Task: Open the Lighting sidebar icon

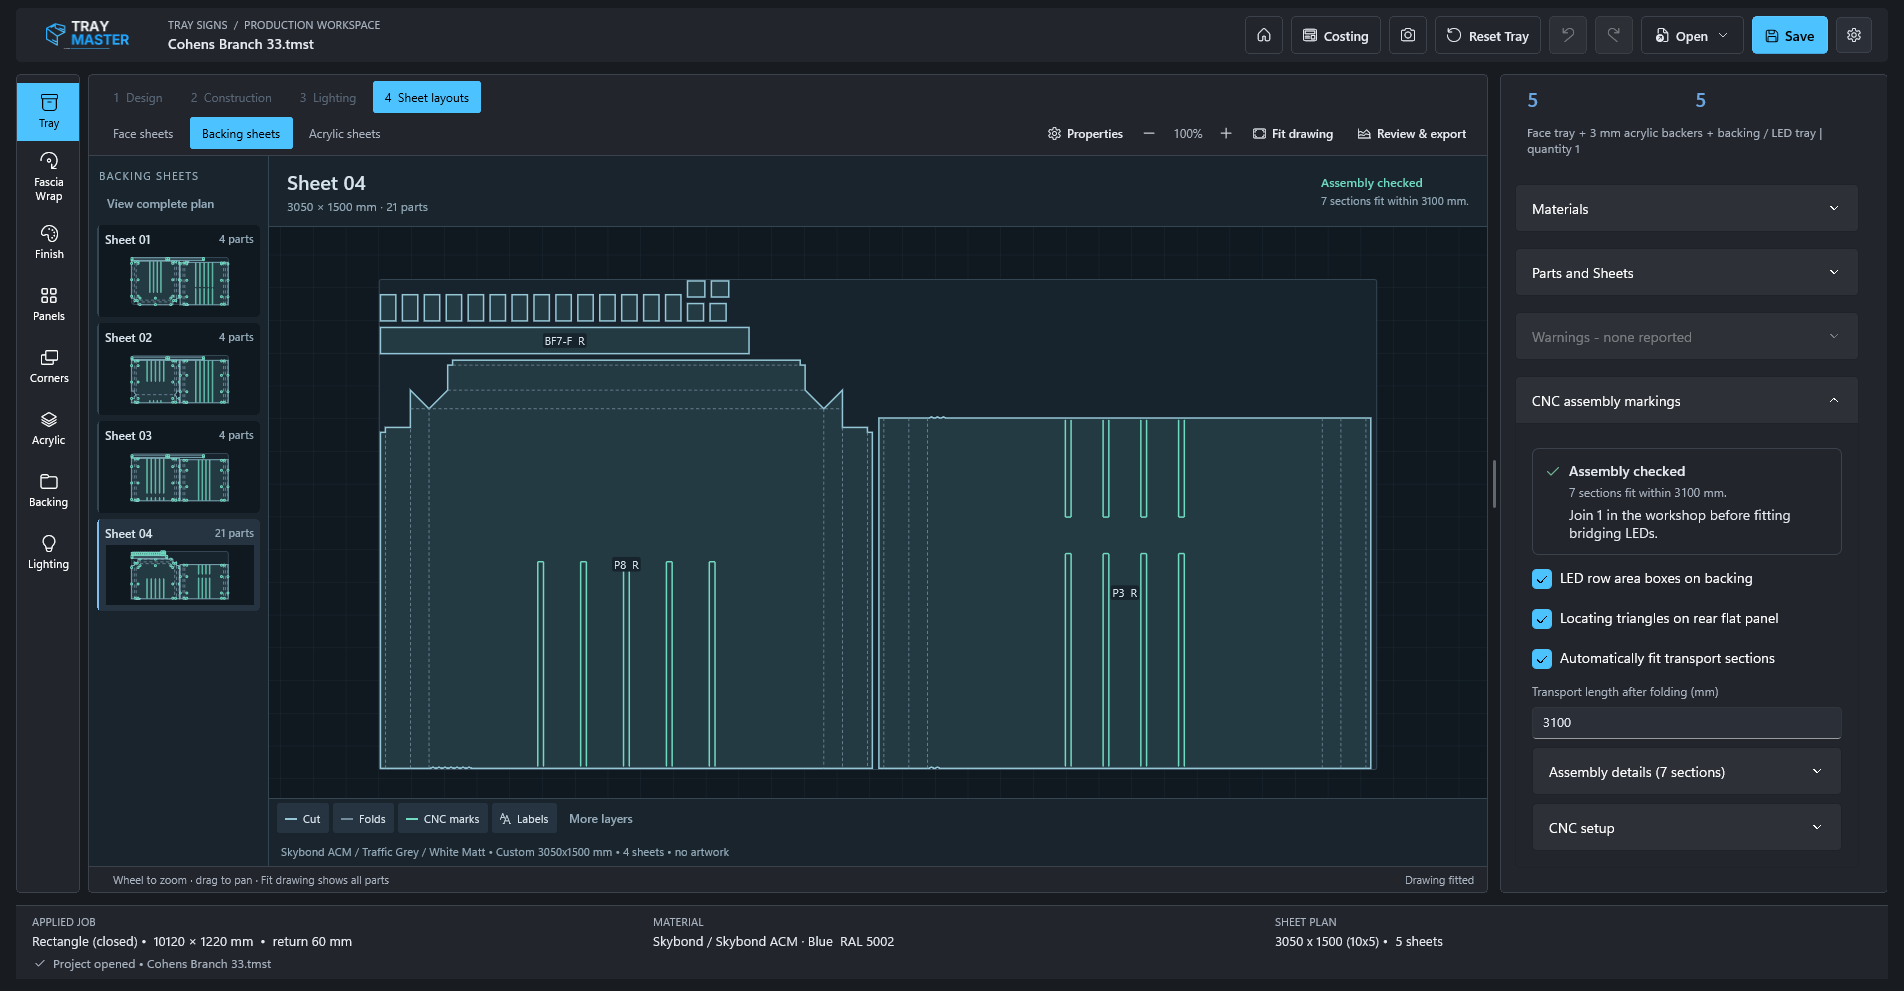Action: click(x=48, y=552)
